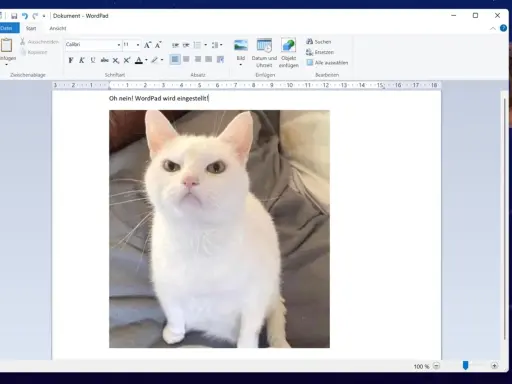Toggle italic formatting

(x=82, y=60)
